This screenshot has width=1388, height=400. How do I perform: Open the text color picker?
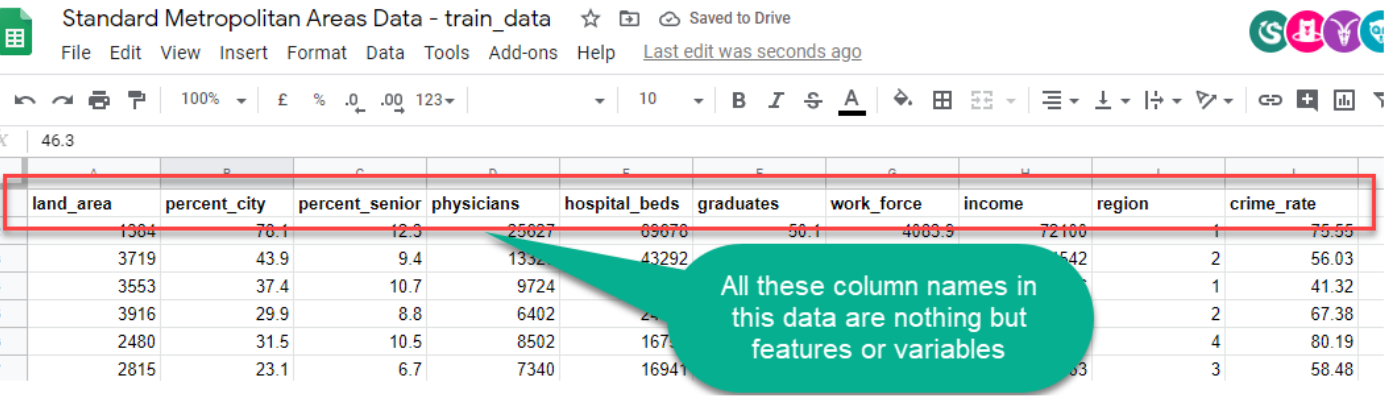852,100
